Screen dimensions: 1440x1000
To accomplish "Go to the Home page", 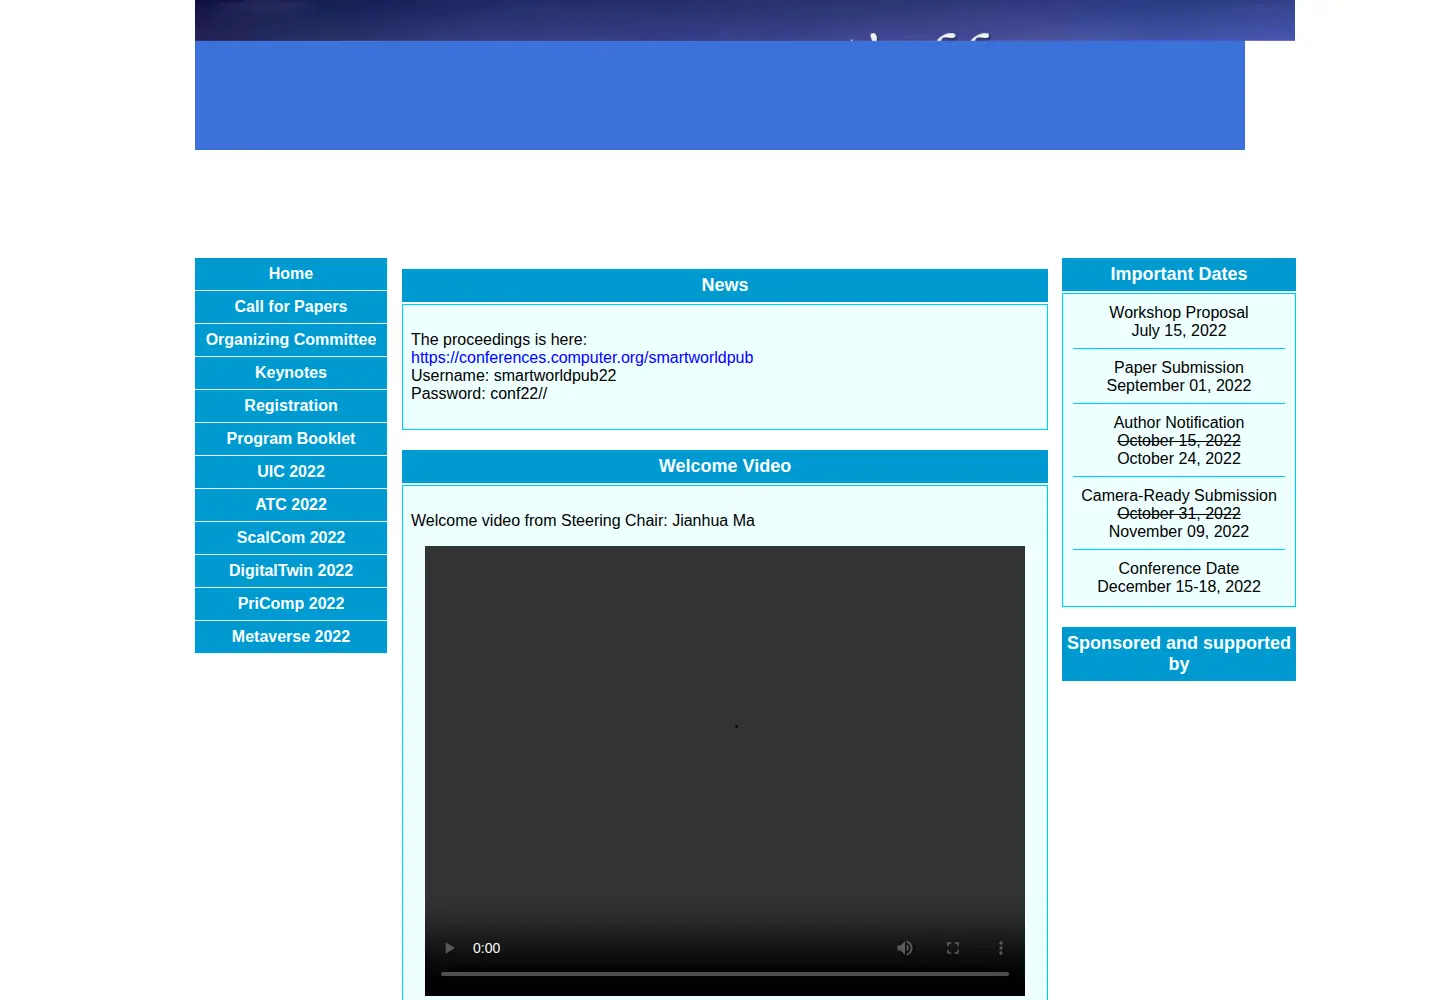I will (291, 274).
